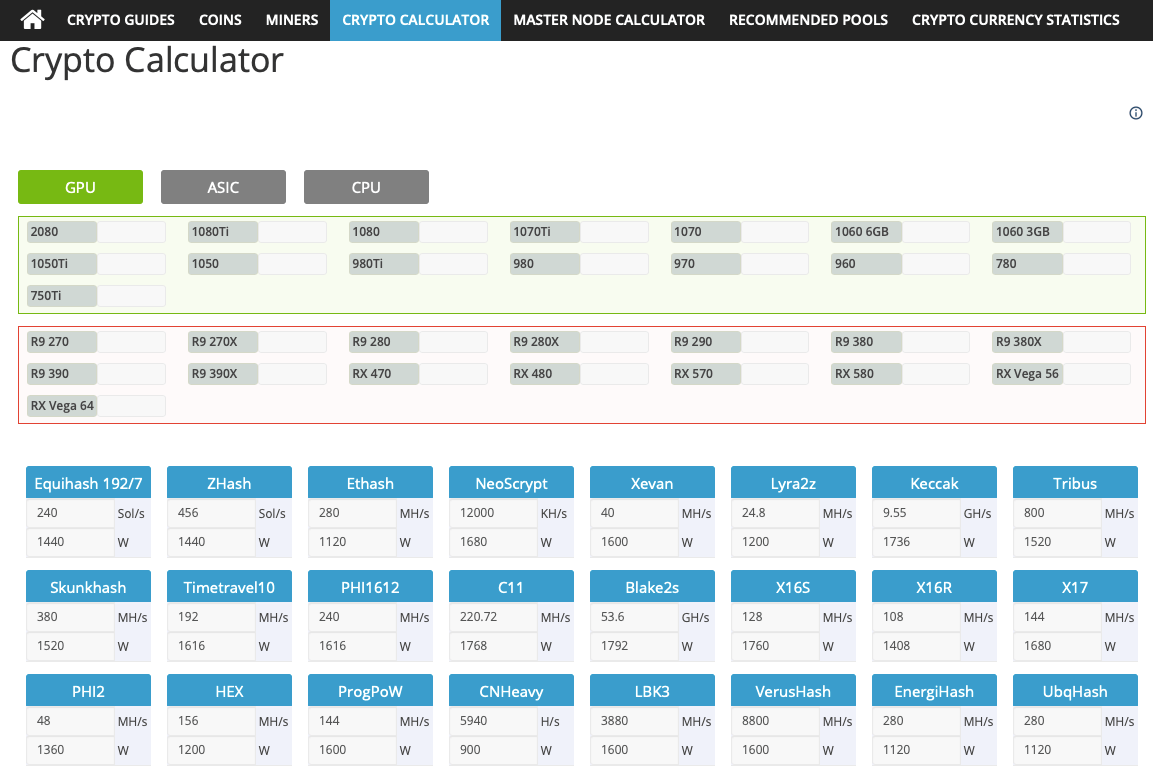Open the Recommended Pools page
Image resolution: width=1153 pixels, height=774 pixels.
808,20
